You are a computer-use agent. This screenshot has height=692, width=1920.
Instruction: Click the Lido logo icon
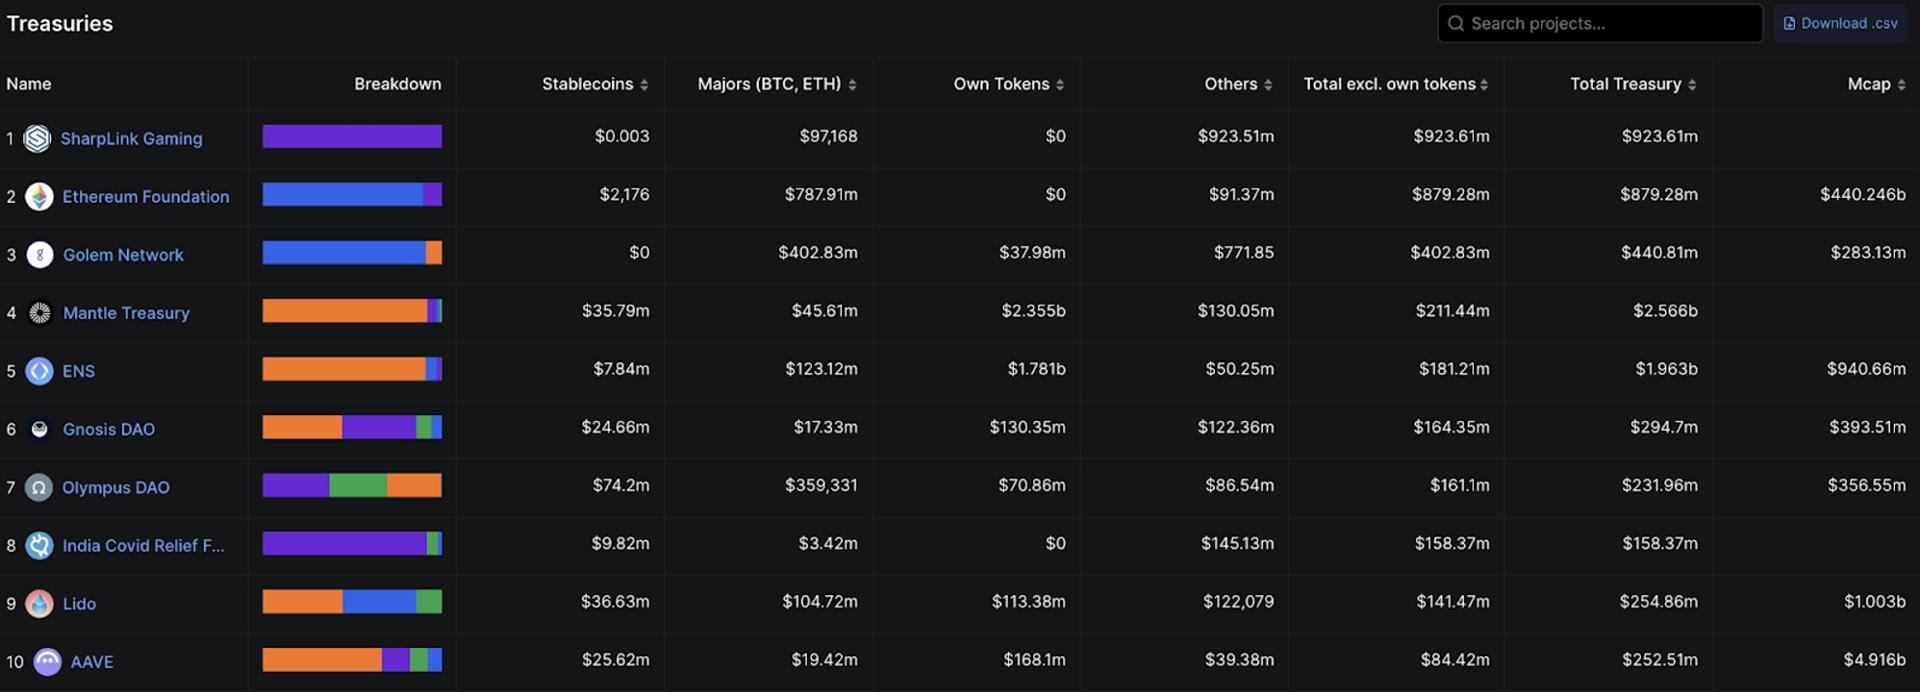[x=39, y=603]
